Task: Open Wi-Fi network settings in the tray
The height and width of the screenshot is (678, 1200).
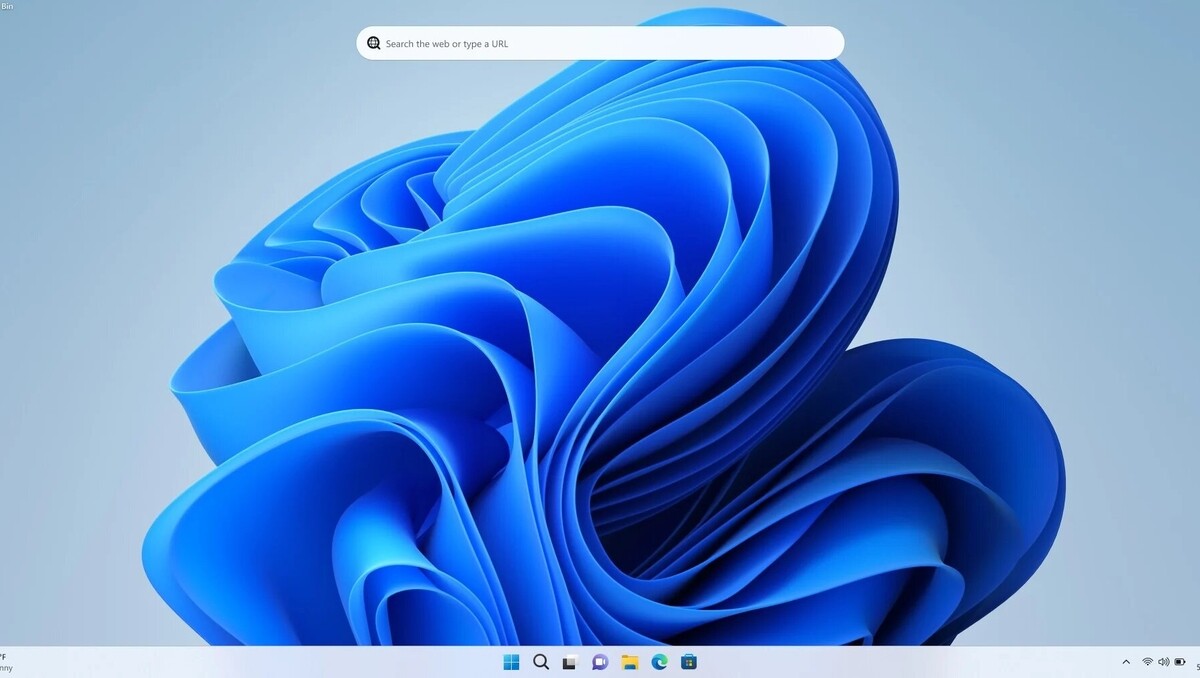Action: click(1147, 662)
